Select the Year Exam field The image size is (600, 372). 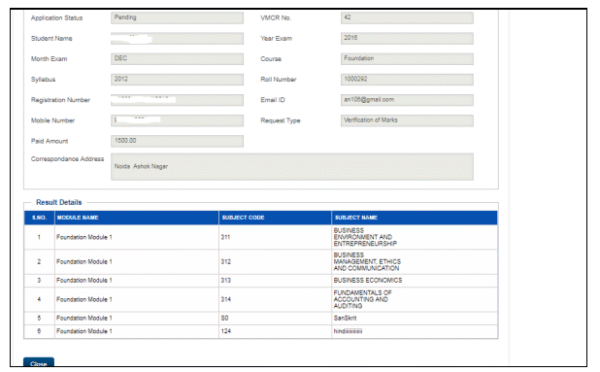coord(407,38)
